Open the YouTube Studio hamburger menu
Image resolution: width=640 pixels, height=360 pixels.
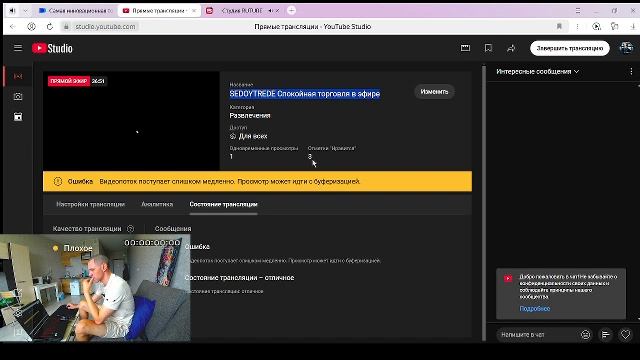click(x=18, y=48)
